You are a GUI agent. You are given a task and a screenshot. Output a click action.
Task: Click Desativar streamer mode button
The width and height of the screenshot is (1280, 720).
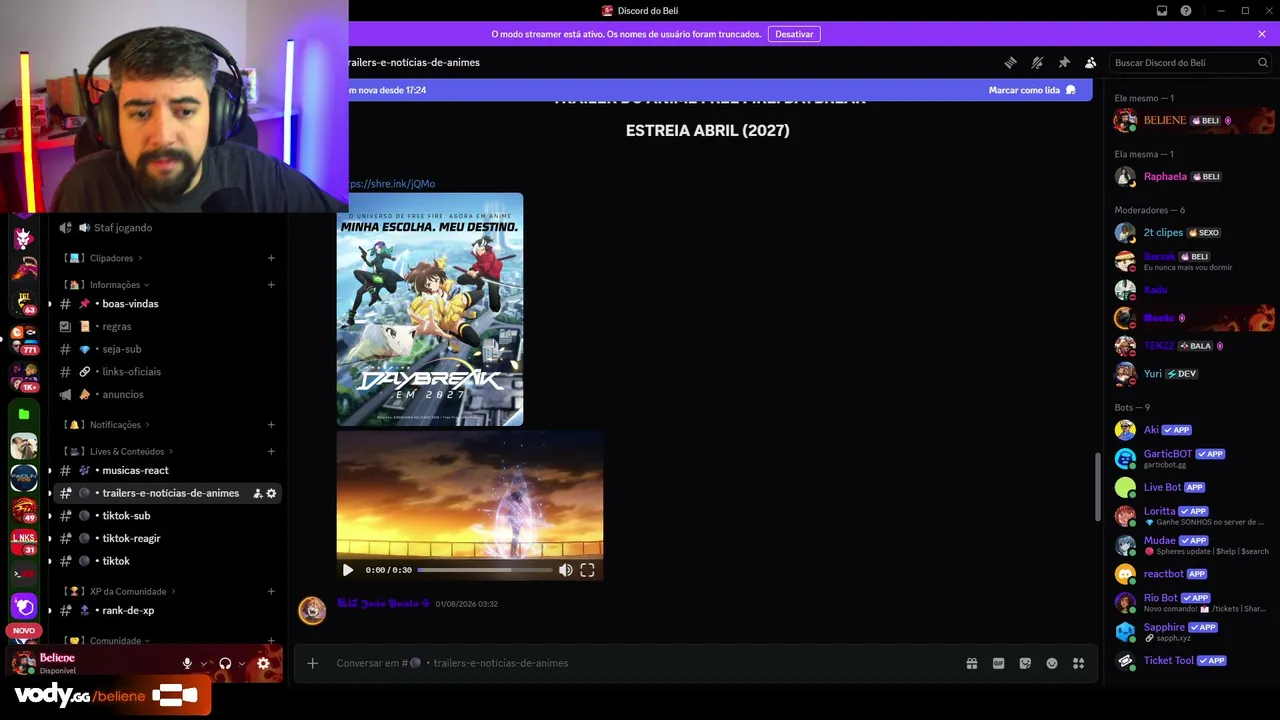coord(794,34)
